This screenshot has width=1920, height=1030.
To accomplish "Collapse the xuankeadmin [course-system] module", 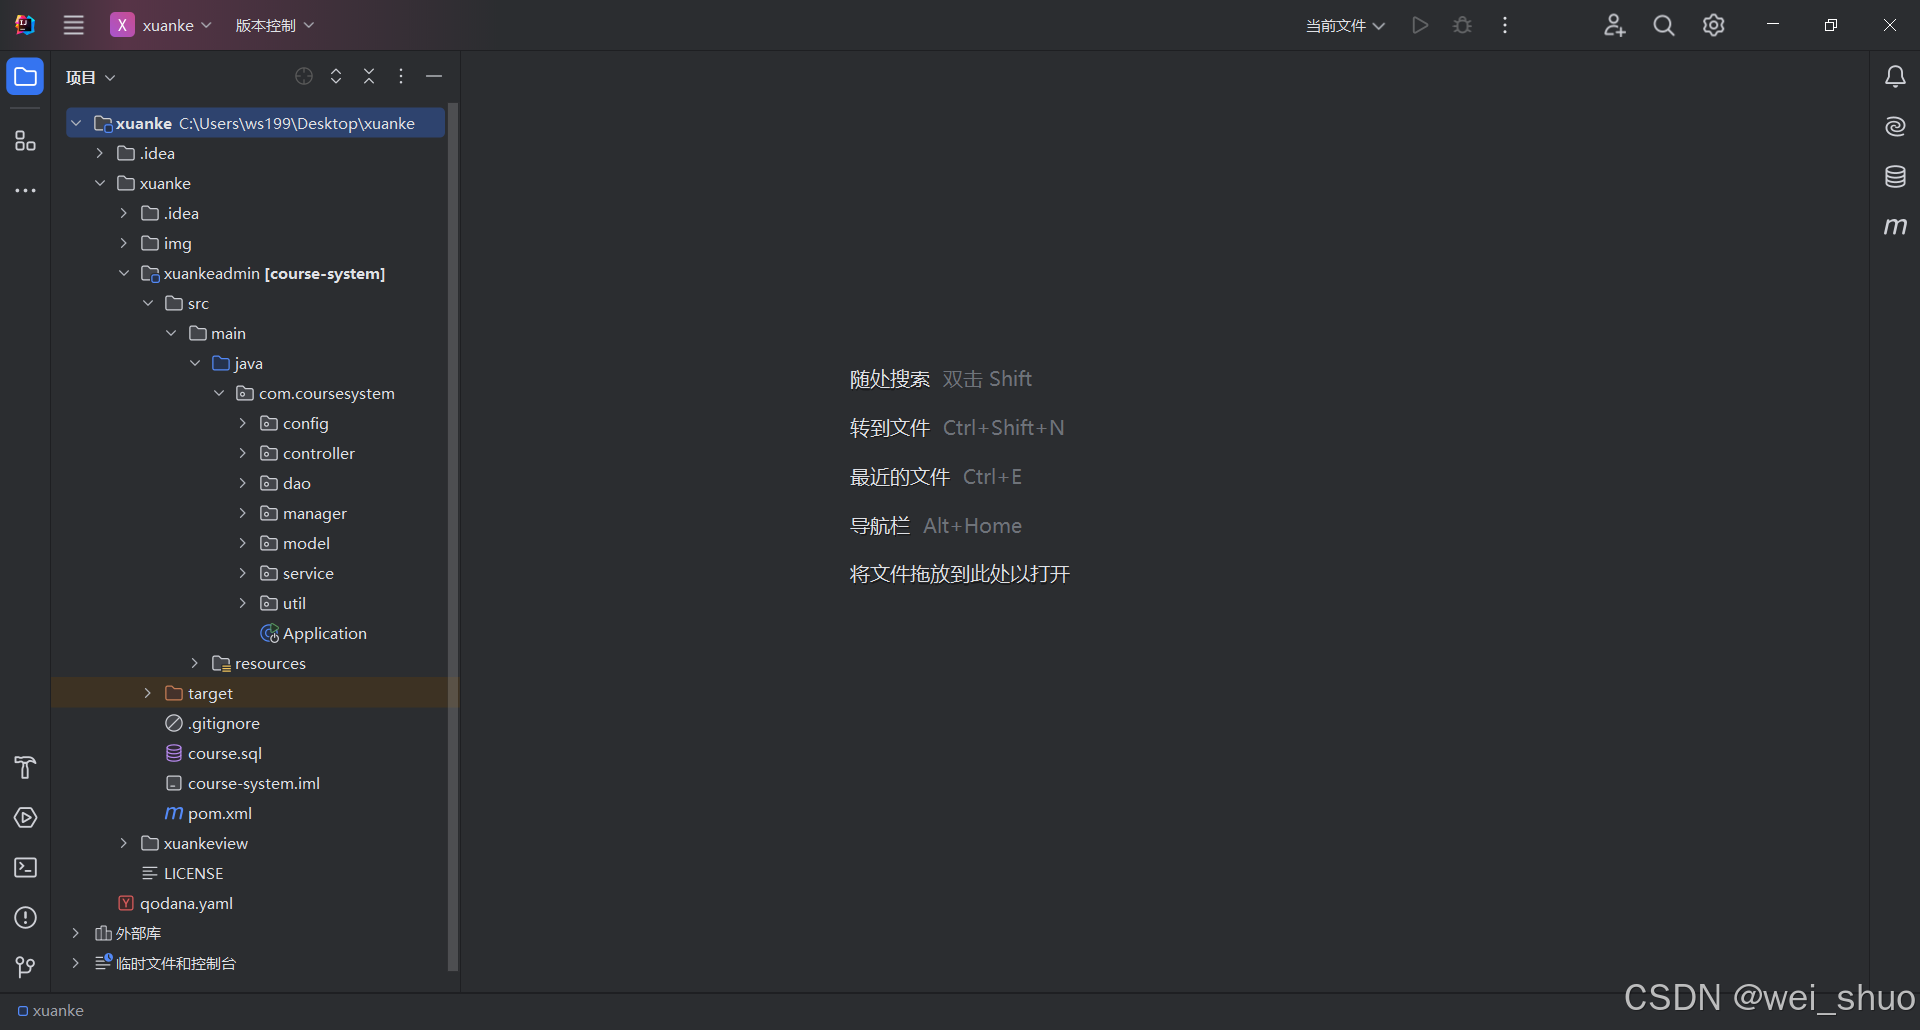I will pyautogui.click(x=124, y=273).
